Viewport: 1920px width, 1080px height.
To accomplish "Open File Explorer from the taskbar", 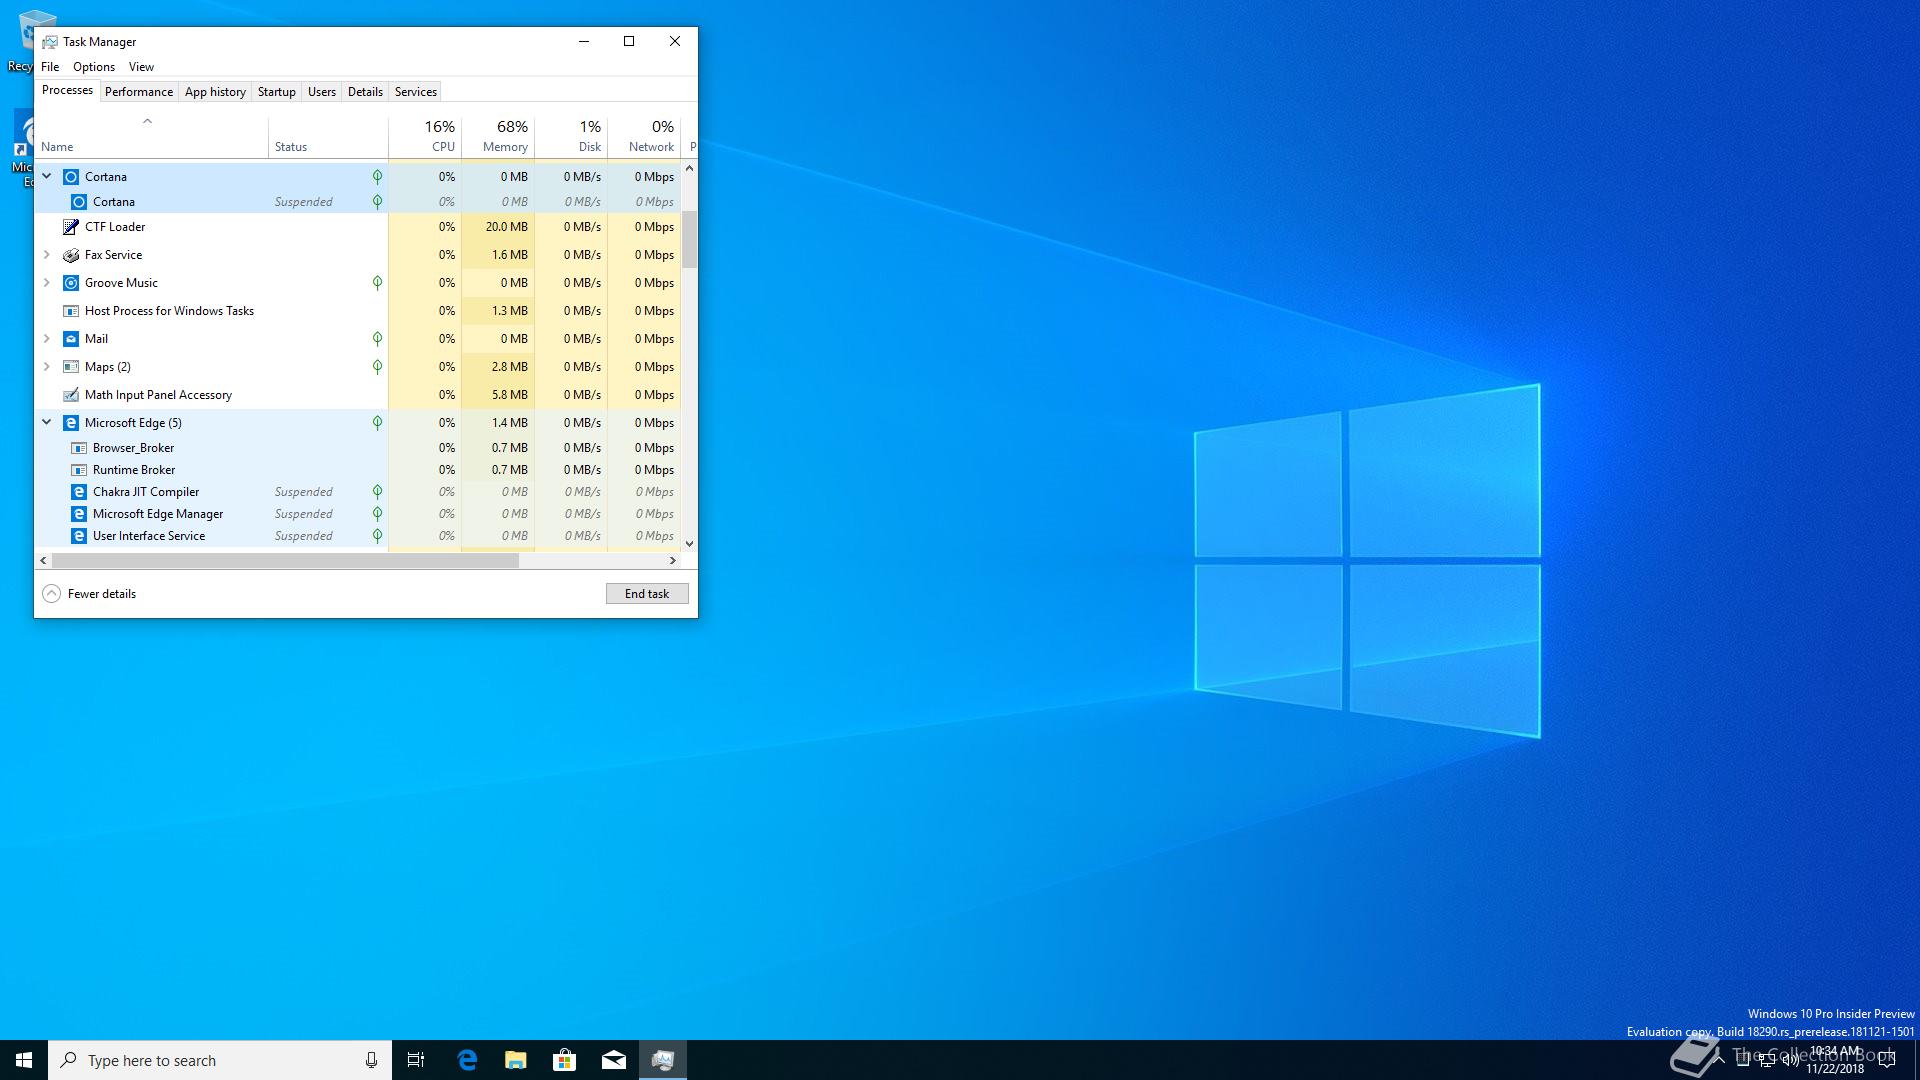I will 516,1060.
